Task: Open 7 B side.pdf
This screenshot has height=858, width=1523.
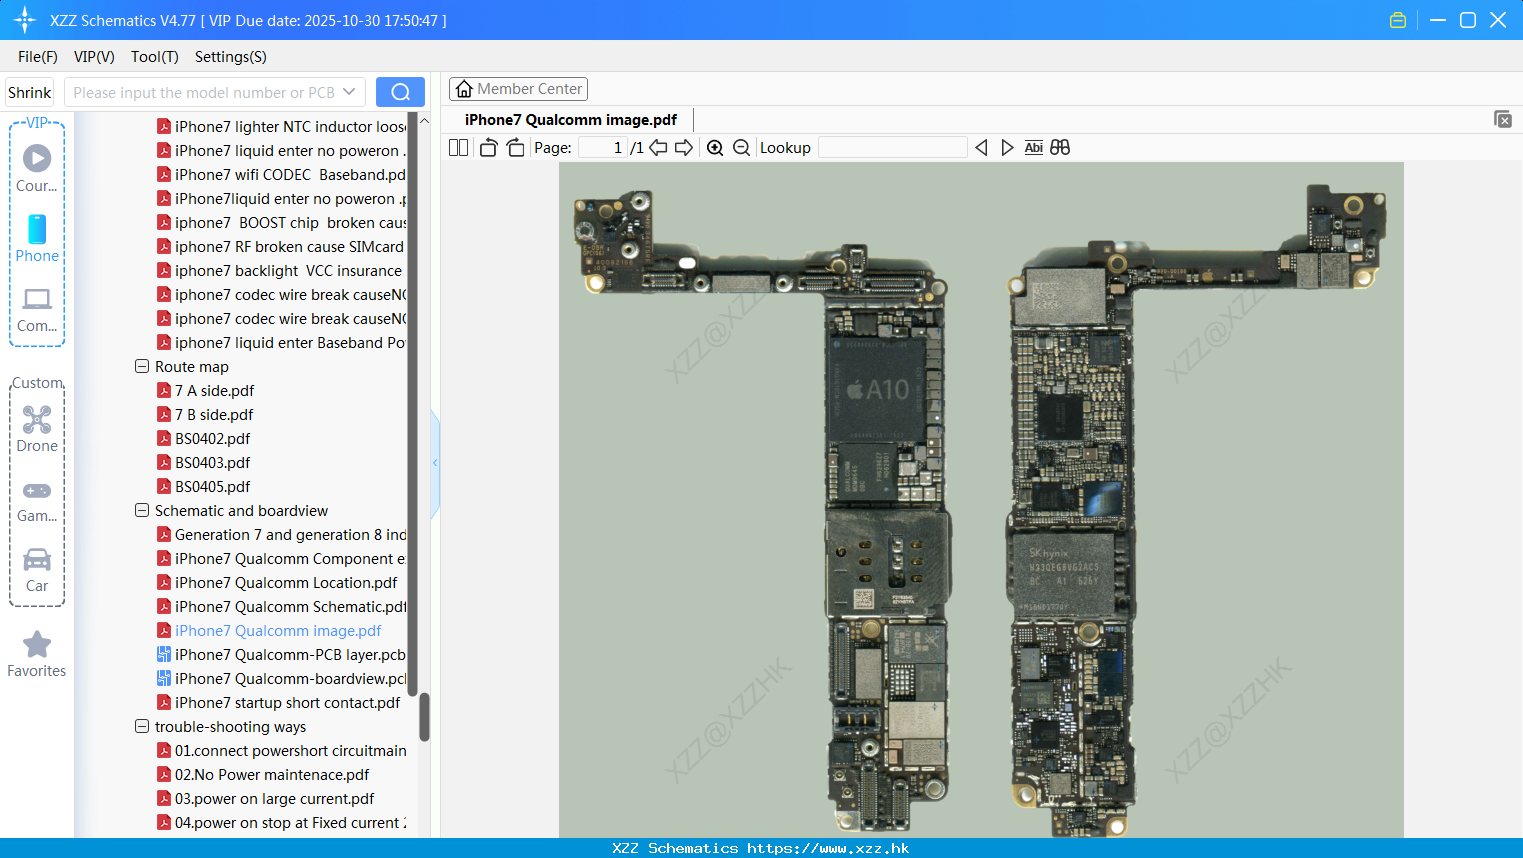Action: click(x=214, y=414)
